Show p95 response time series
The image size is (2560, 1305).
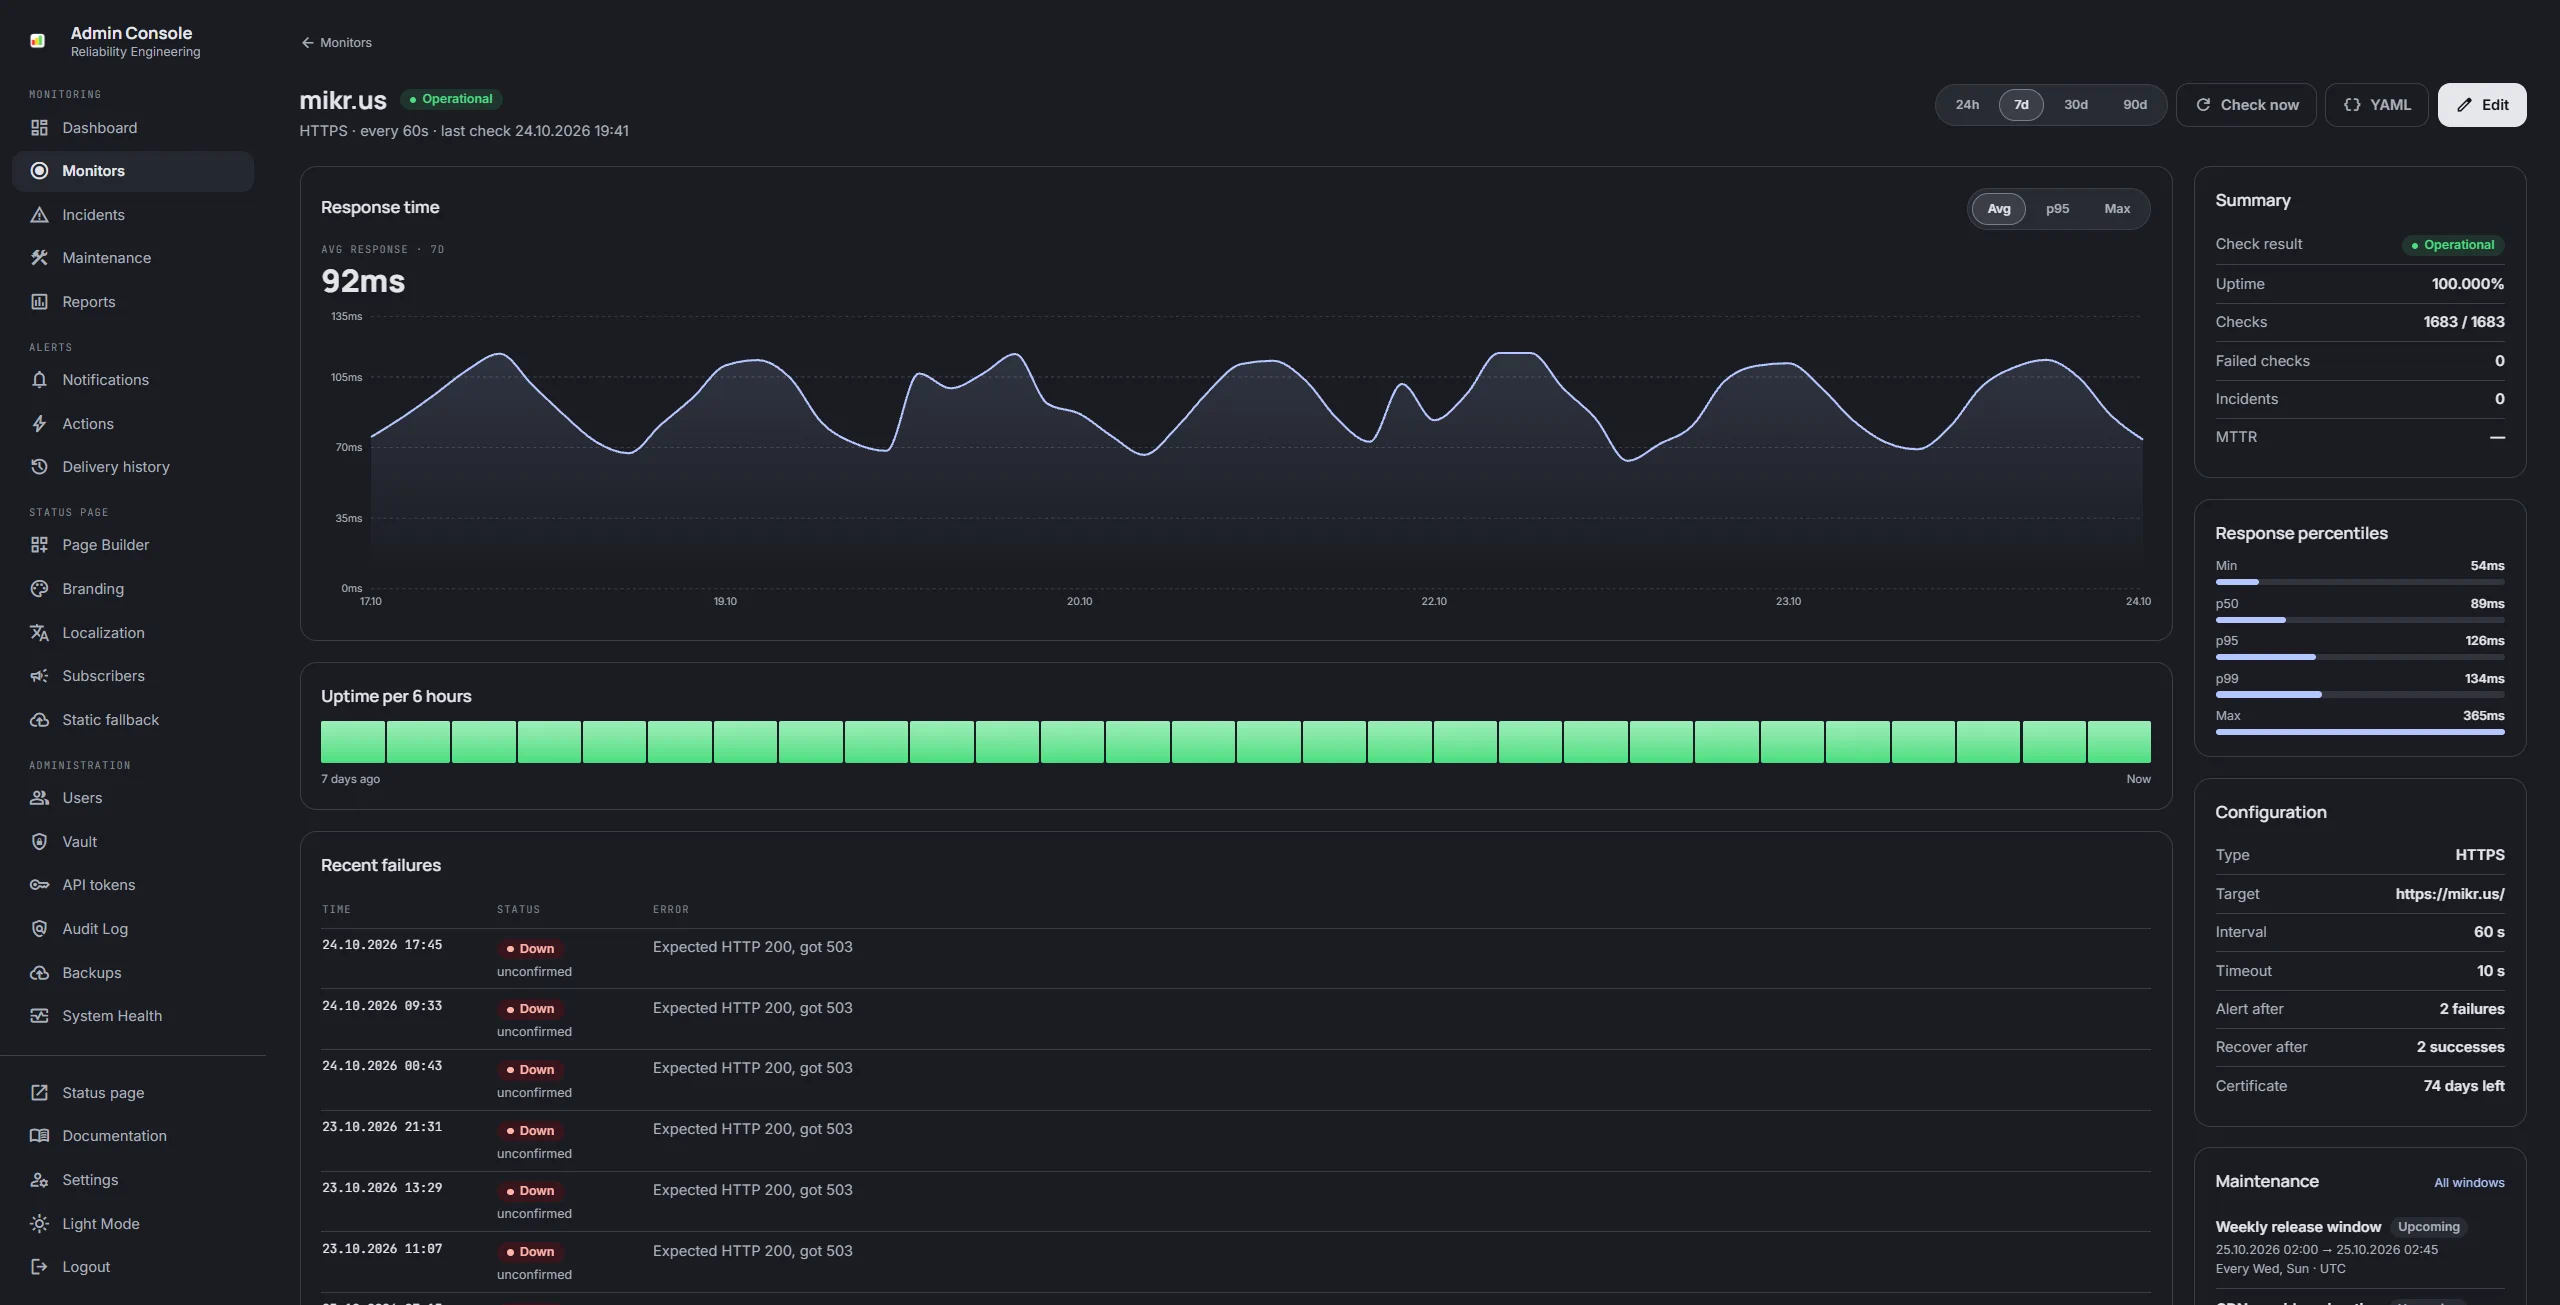click(x=2057, y=209)
